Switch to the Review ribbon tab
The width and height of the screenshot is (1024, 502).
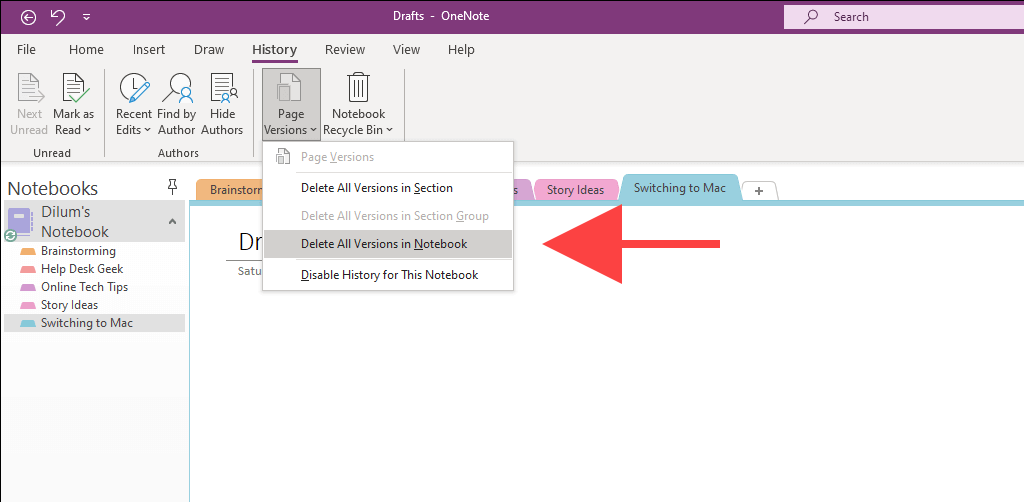[x=345, y=50]
